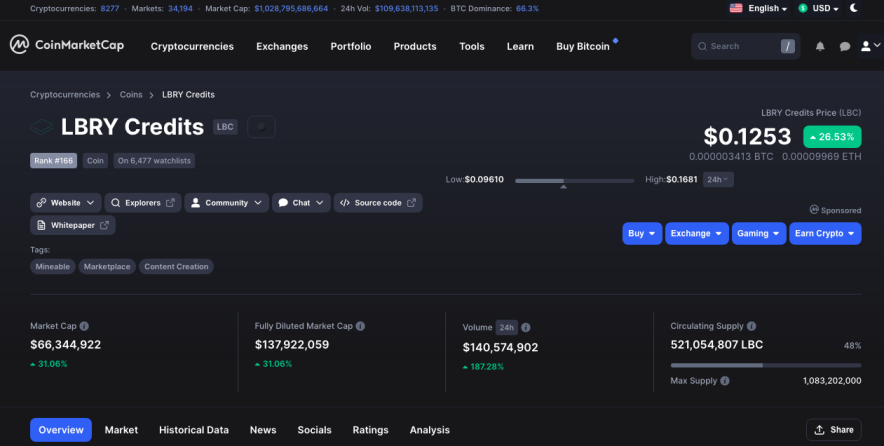Viewport: 884px width, 446px height.
Task: Toggle dark mode with the moon icon
Action: pyautogui.click(x=854, y=8)
